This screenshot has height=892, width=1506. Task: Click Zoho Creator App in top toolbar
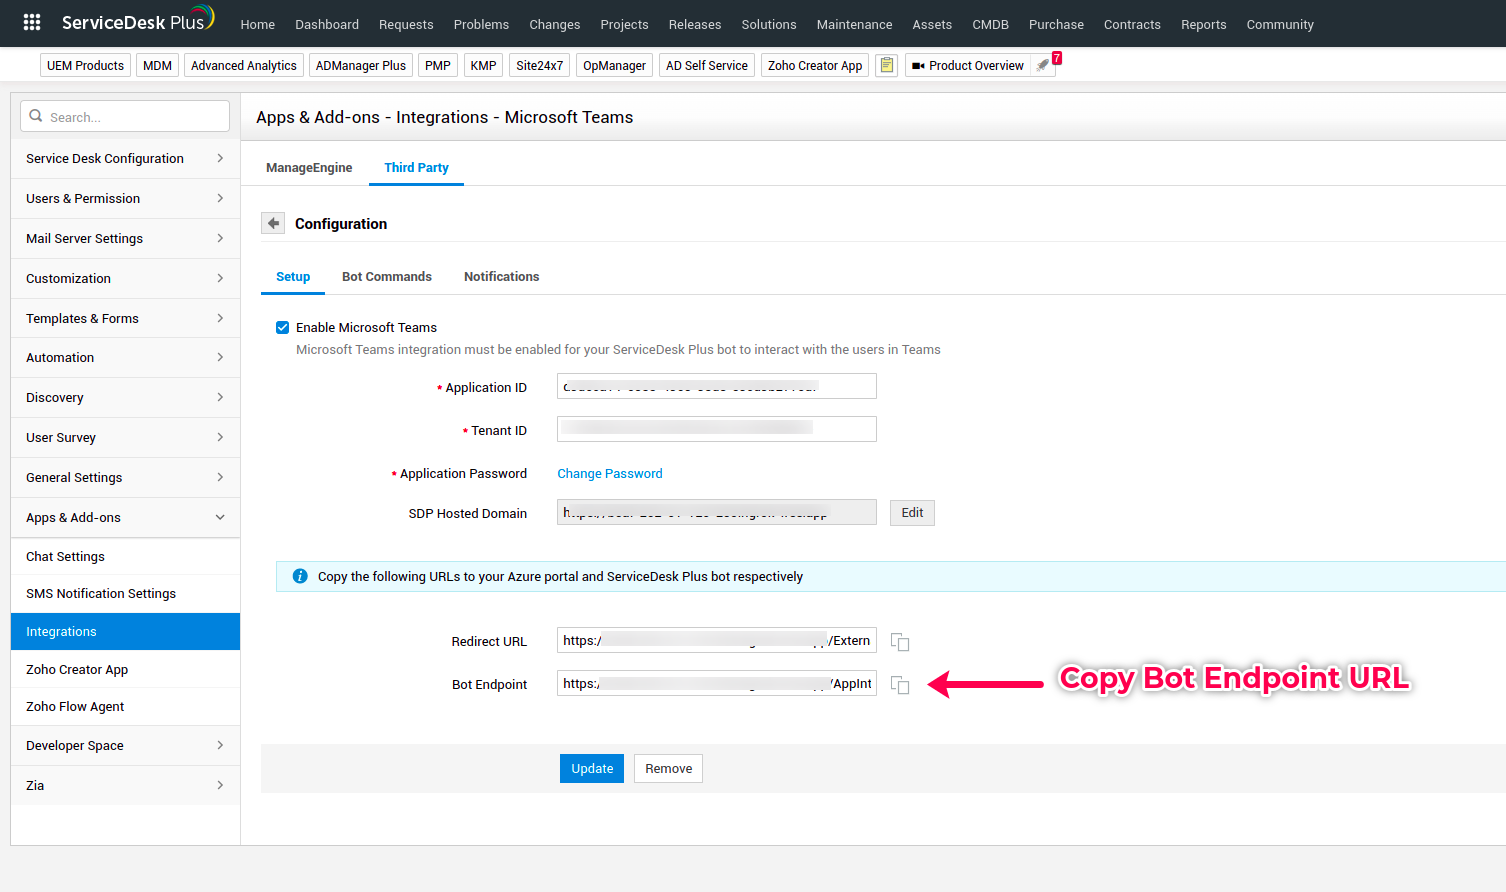[x=815, y=65]
